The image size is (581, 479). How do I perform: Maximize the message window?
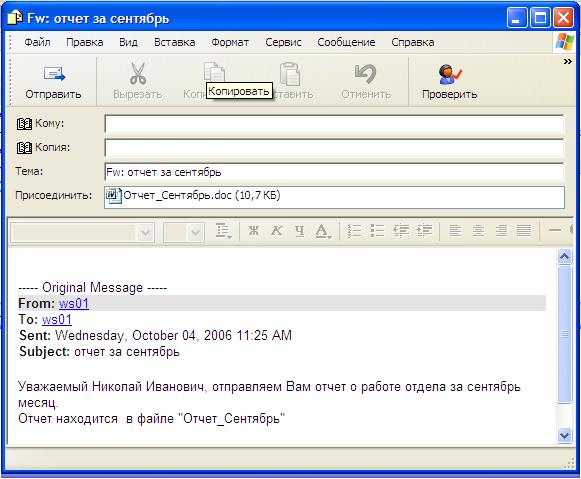(x=540, y=18)
